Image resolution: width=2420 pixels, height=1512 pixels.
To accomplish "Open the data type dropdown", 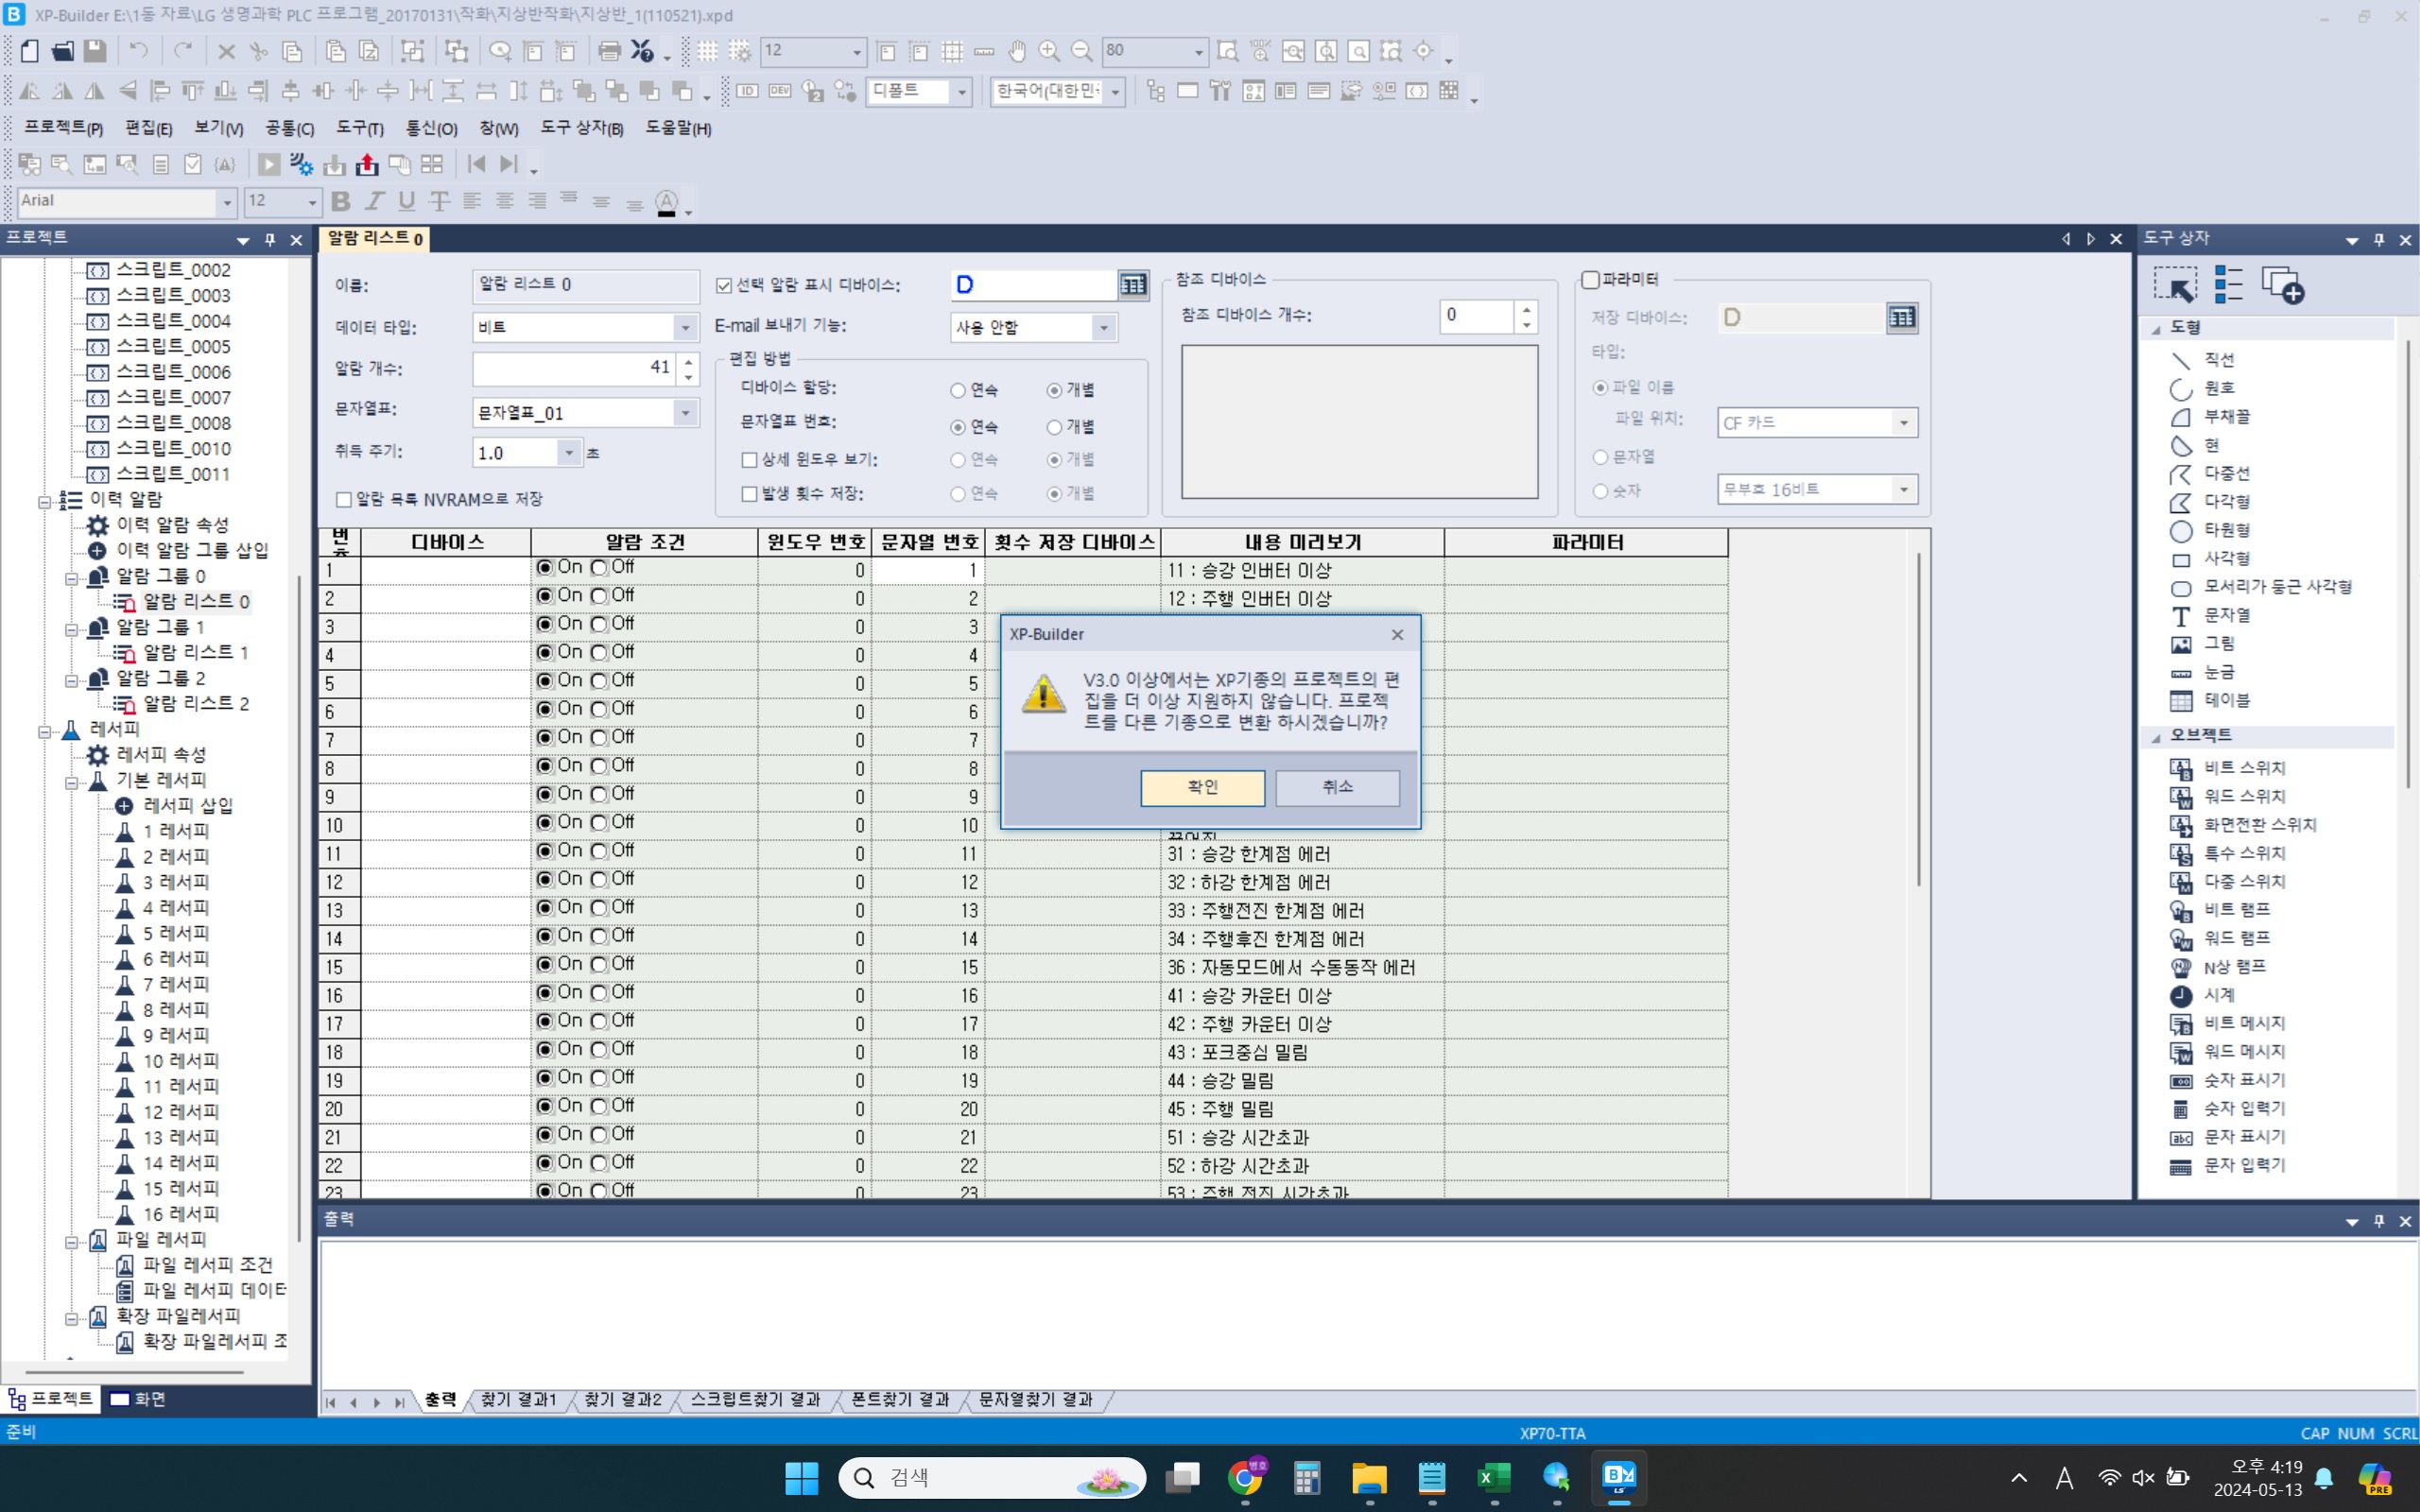I will click(x=685, y=328).
